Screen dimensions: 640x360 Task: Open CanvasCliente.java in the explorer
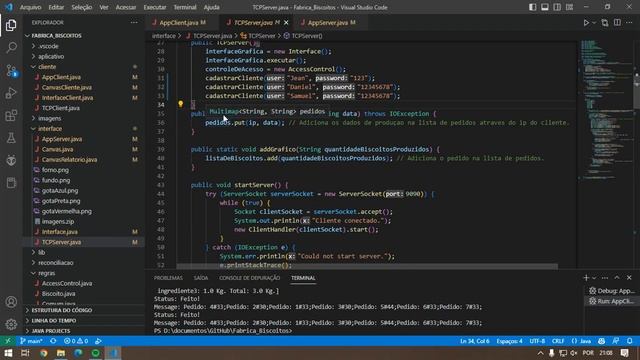(67, 87)
